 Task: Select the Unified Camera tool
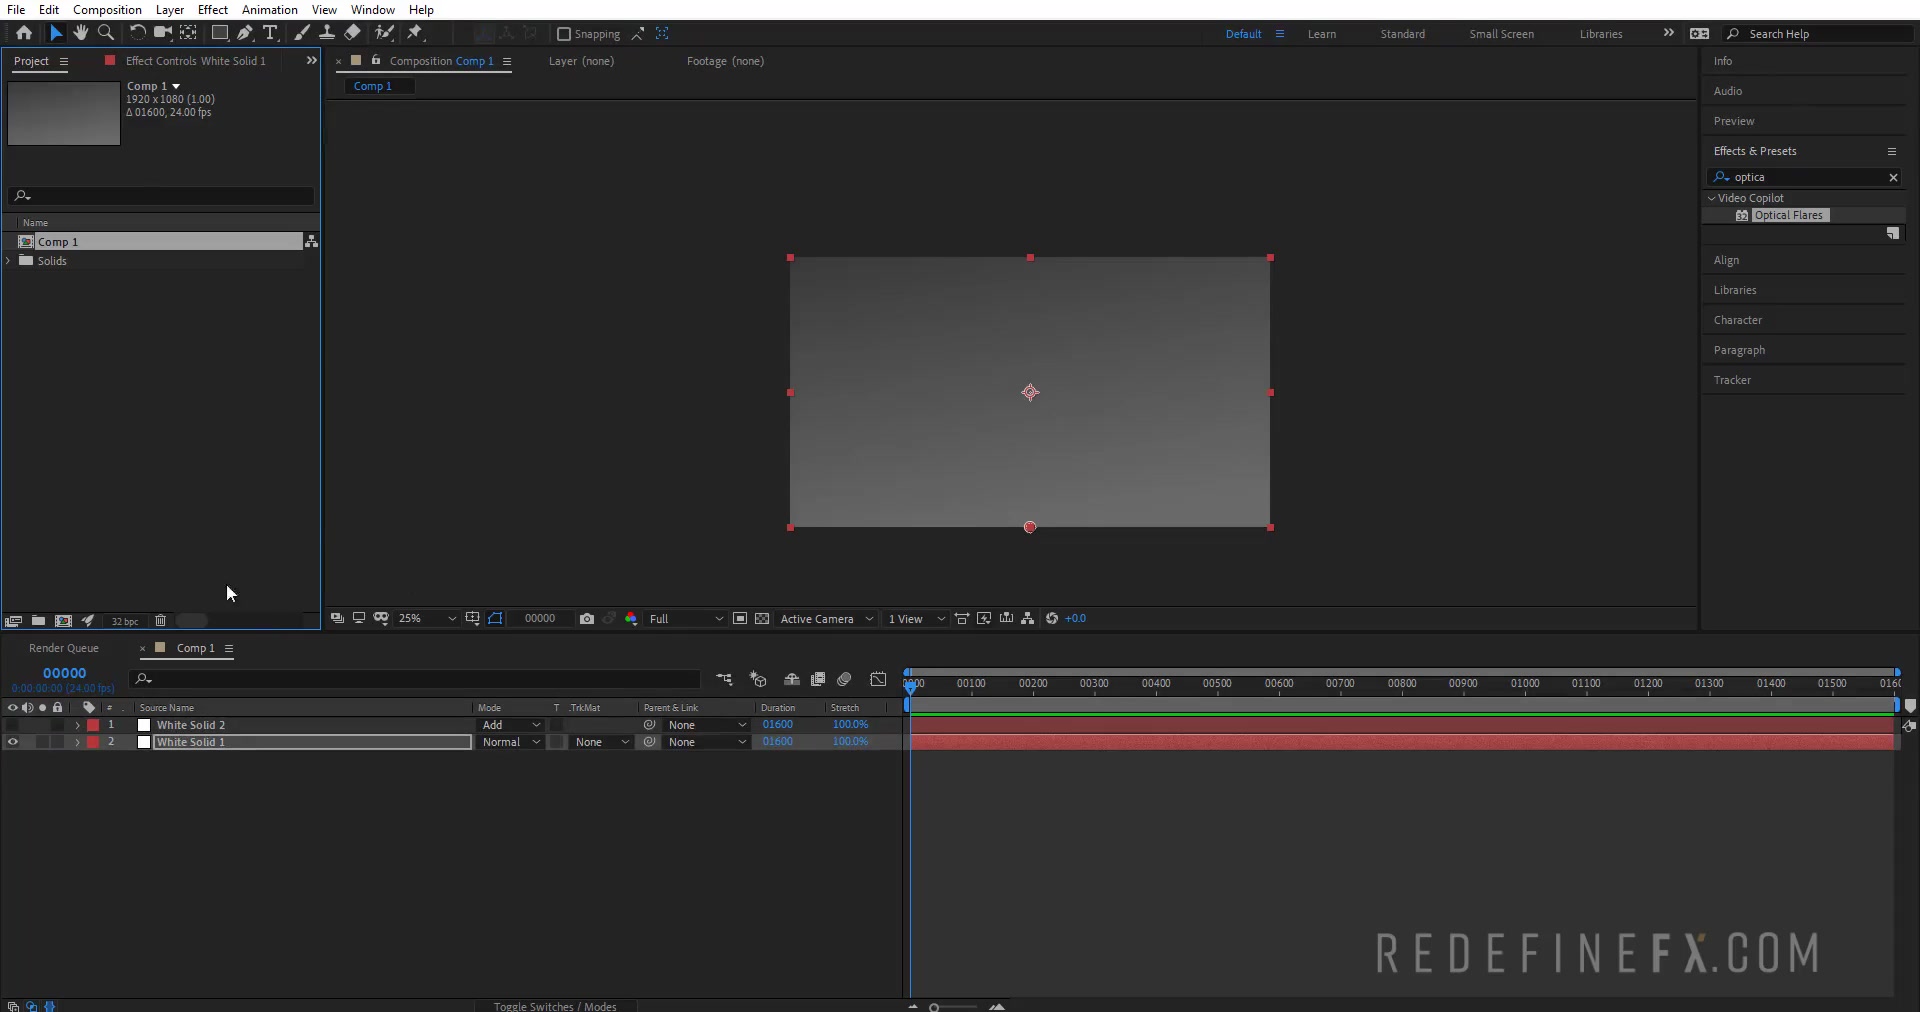click(x=162, y=33)
